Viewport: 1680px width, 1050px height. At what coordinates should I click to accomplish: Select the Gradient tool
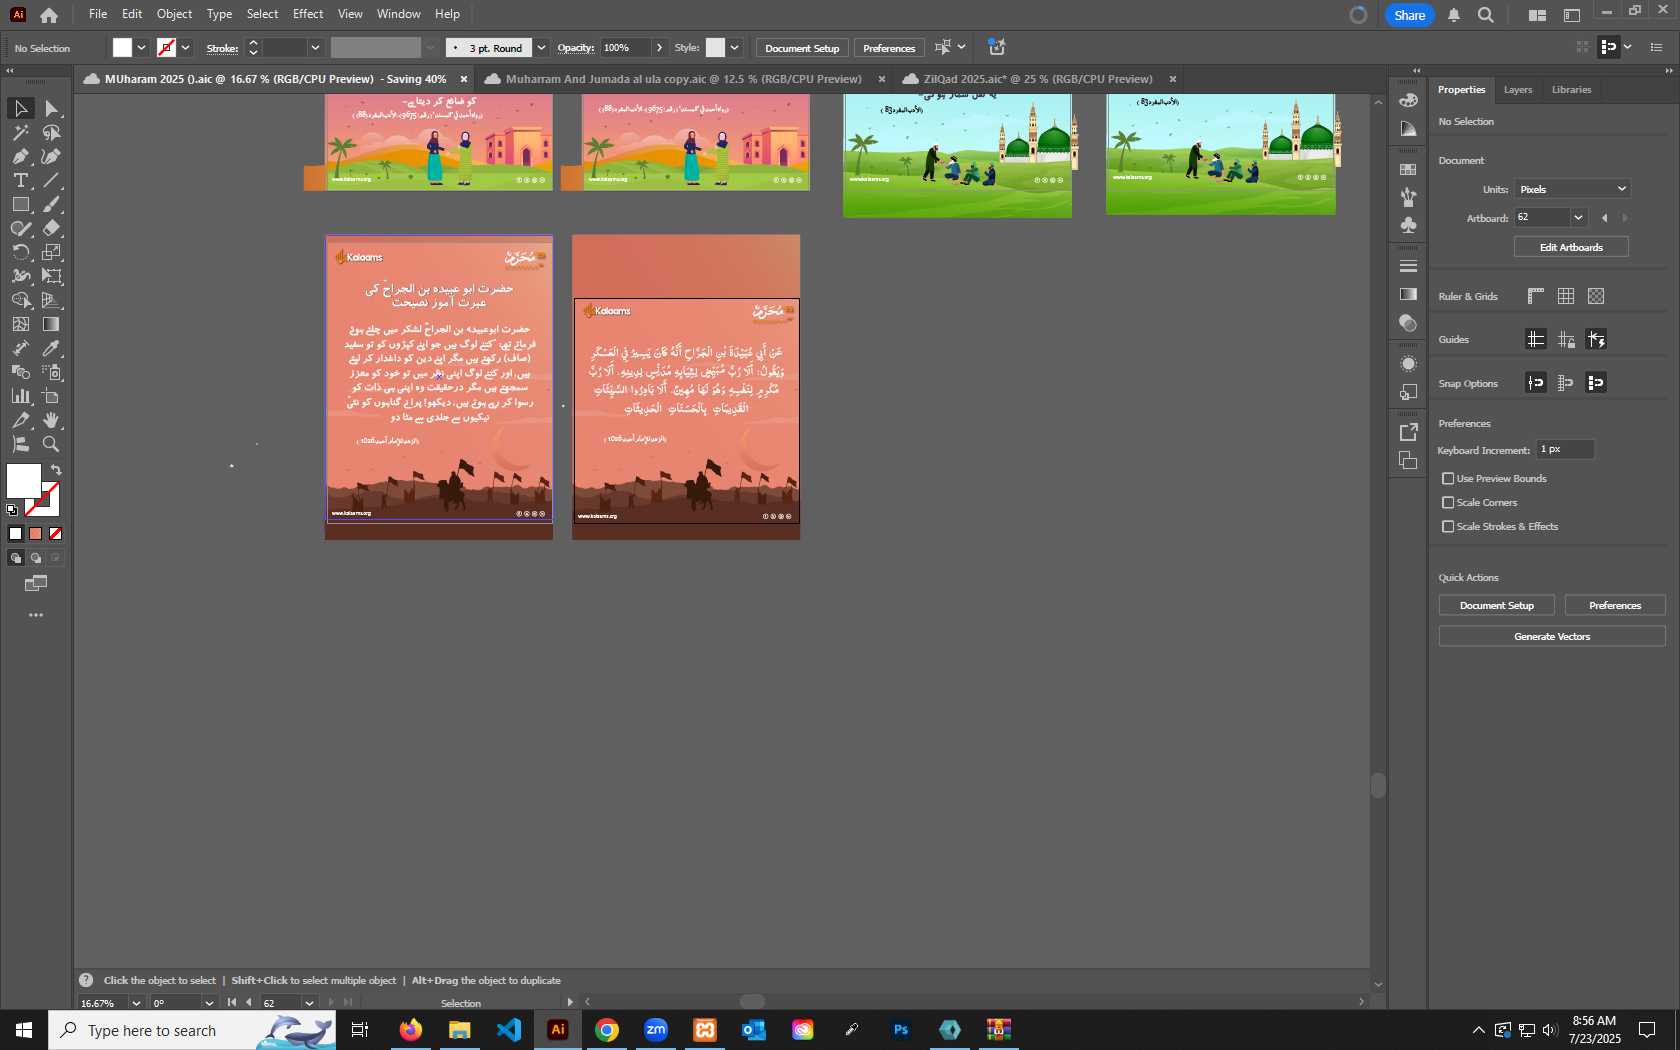tap(52, 324)
